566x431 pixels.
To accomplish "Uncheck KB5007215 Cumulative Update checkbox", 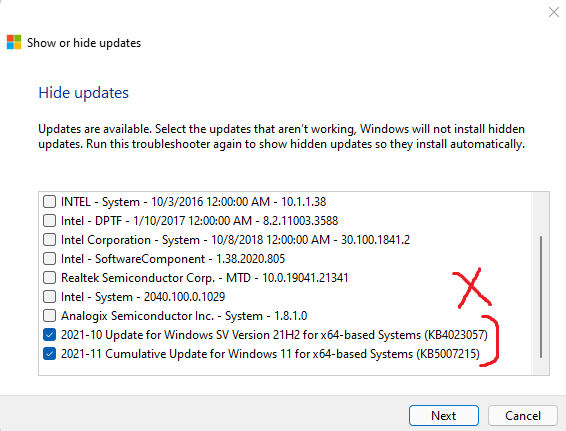I will 49,354.
